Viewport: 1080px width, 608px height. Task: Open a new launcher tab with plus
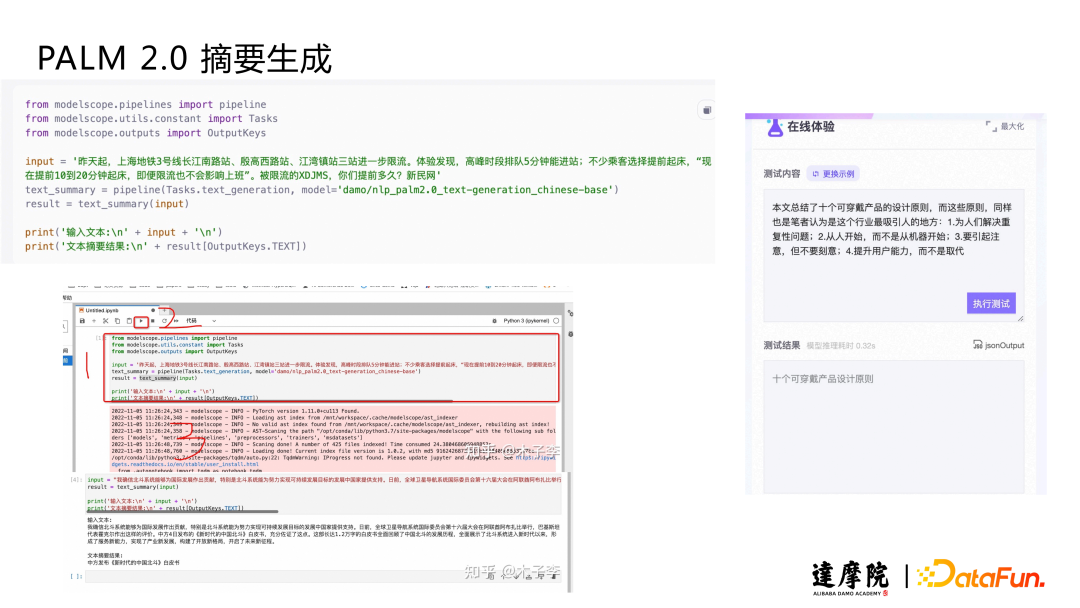[x=164, y=311]
